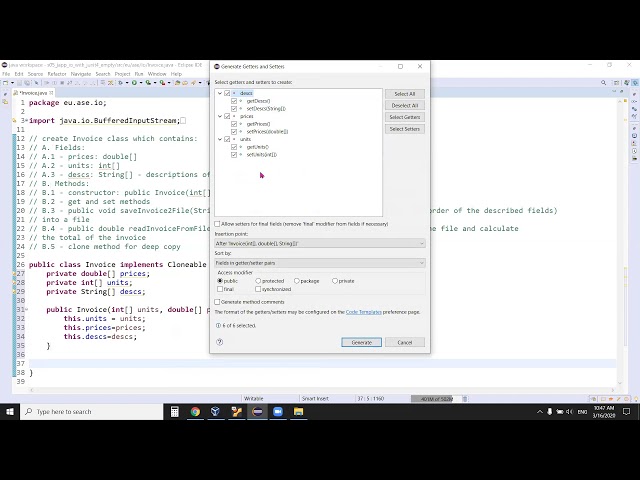Screen dimensions: 640x480
Task: Click the Open Perspective icon
Action: point(616,83)
